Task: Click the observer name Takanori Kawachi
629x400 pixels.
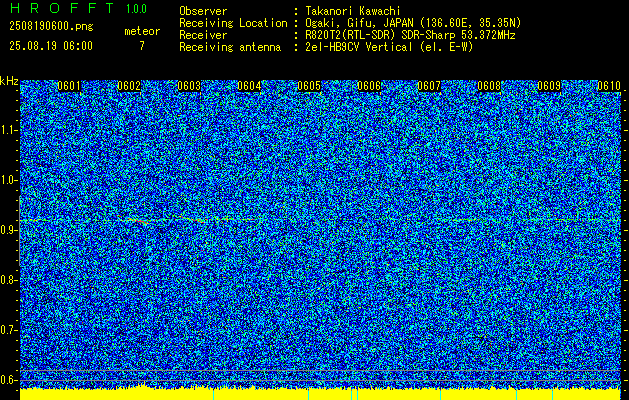Action: pyautogui.click(x=353, y=11)
